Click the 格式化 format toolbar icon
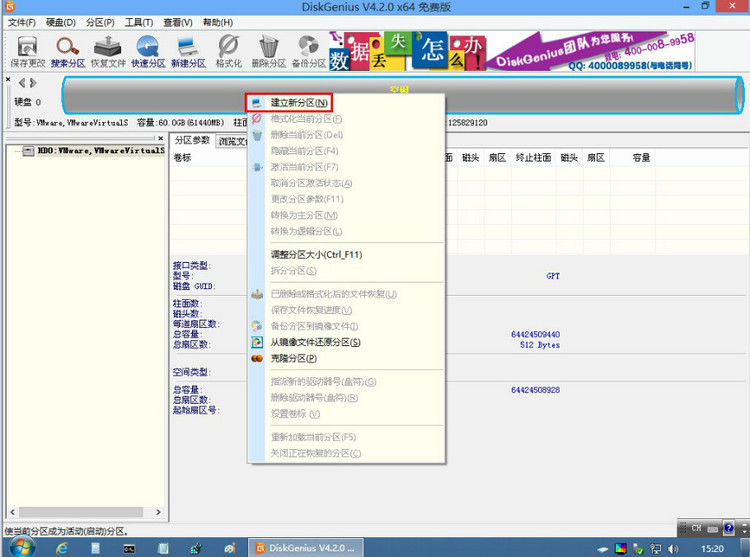Screen dimensions: 750x557 click(228, 50)
